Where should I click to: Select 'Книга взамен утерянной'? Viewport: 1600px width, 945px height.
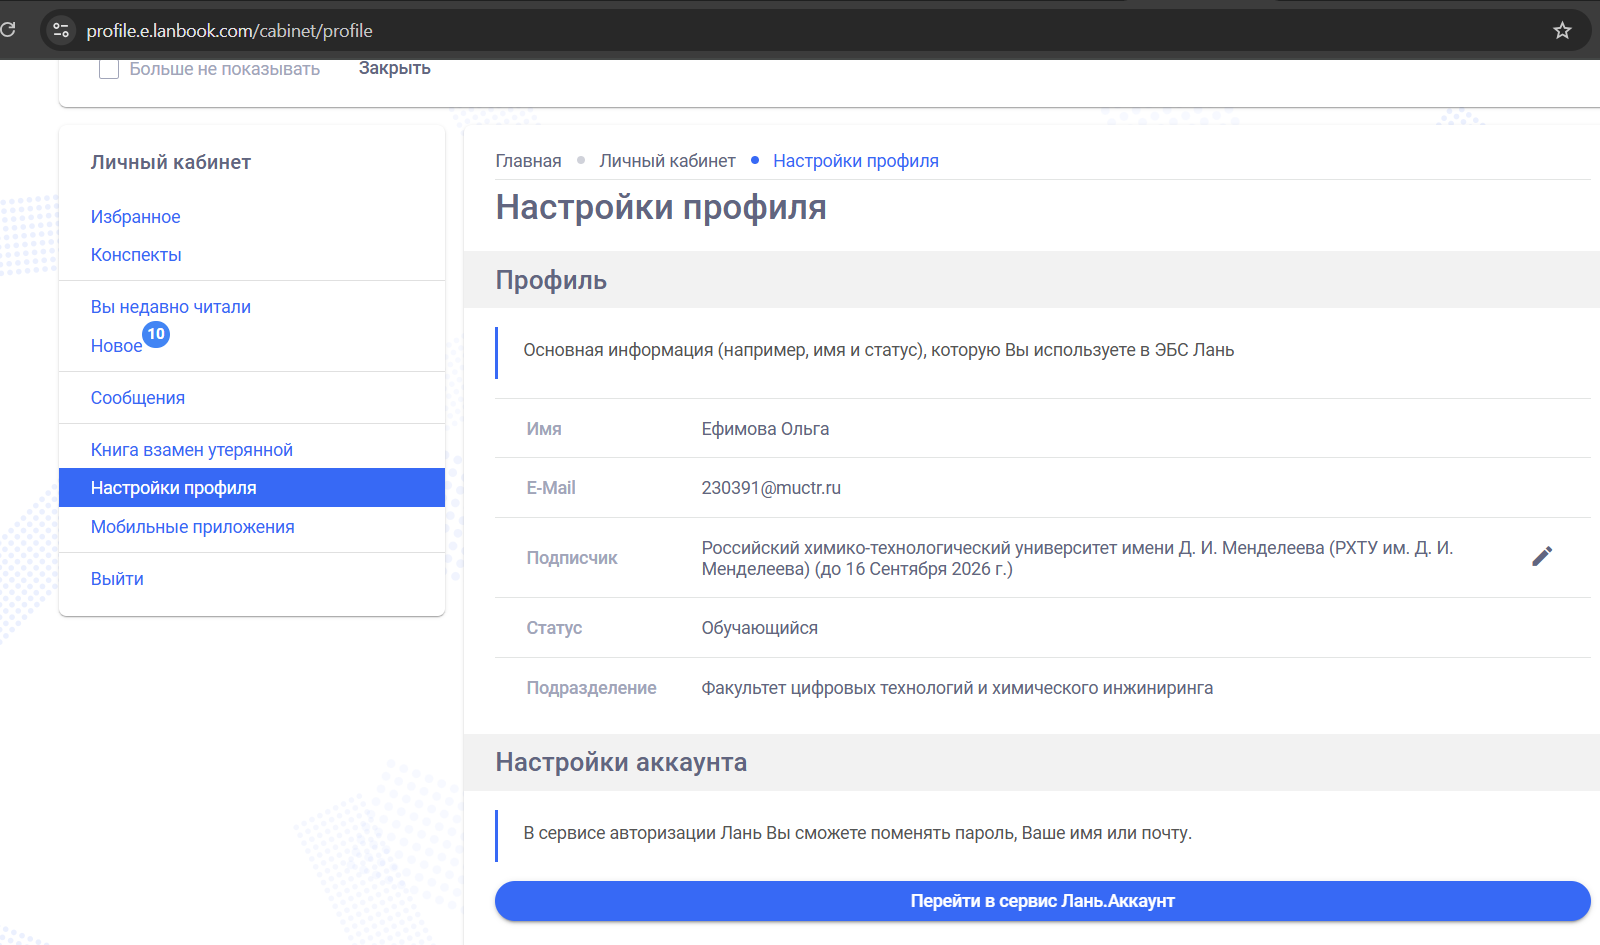click(x=191, y=450)
